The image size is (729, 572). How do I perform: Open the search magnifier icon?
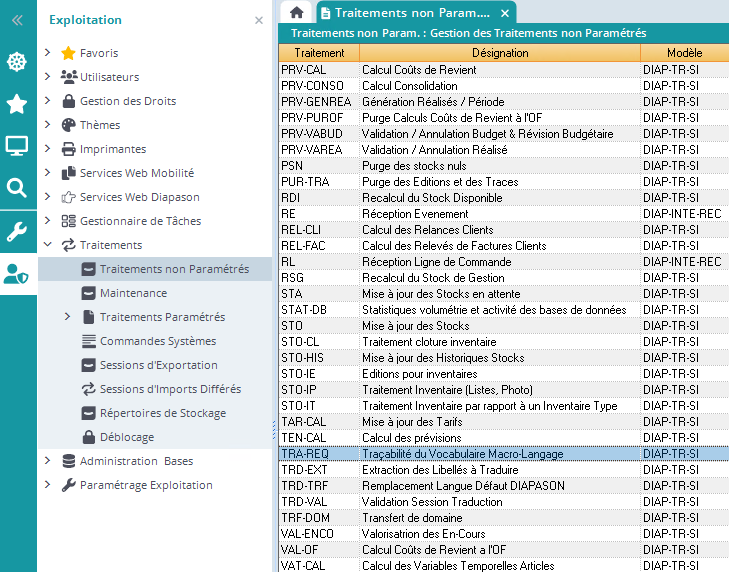(17, 188)
